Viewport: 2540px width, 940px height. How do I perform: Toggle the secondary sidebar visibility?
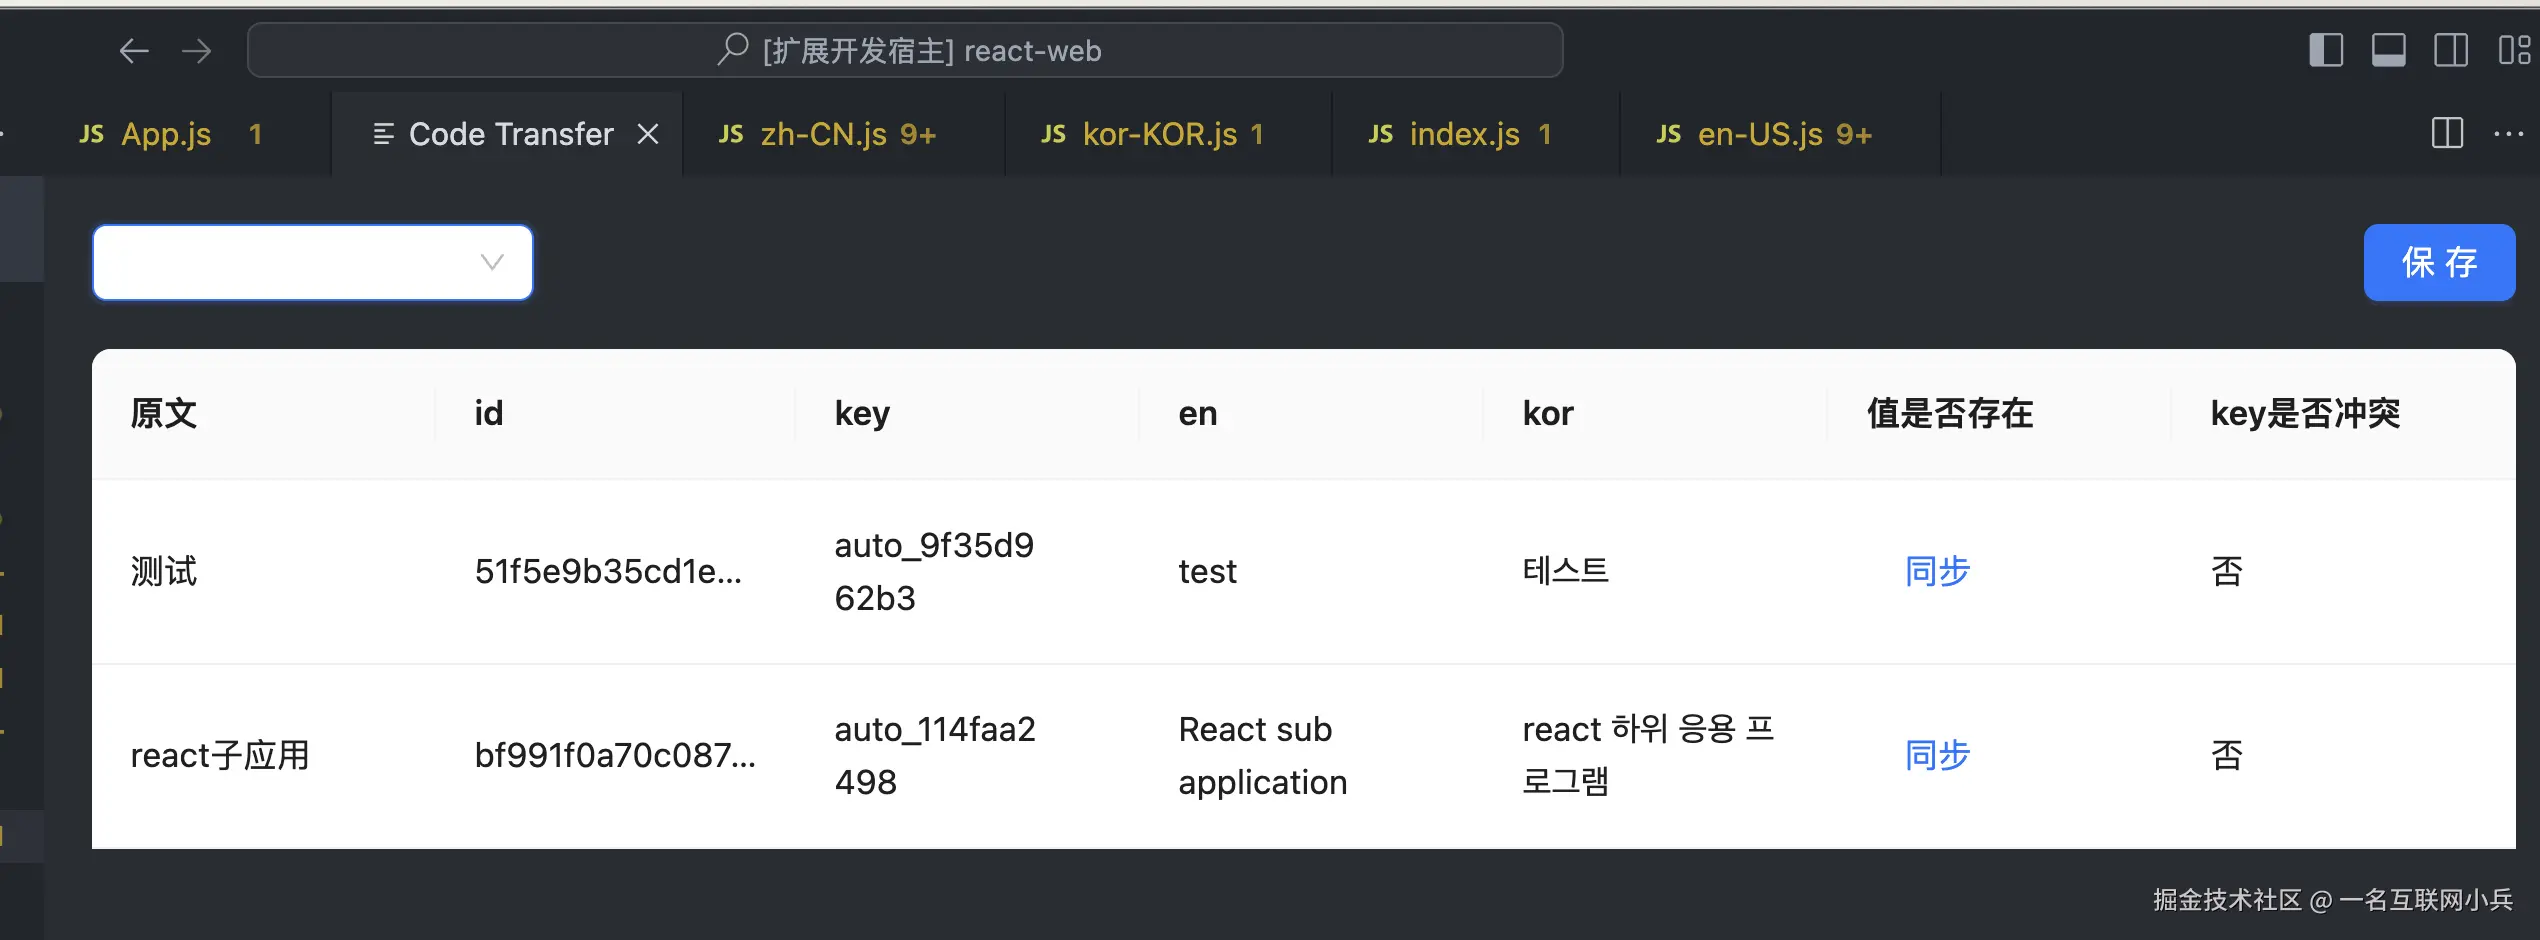click(x=2451, y=50)
